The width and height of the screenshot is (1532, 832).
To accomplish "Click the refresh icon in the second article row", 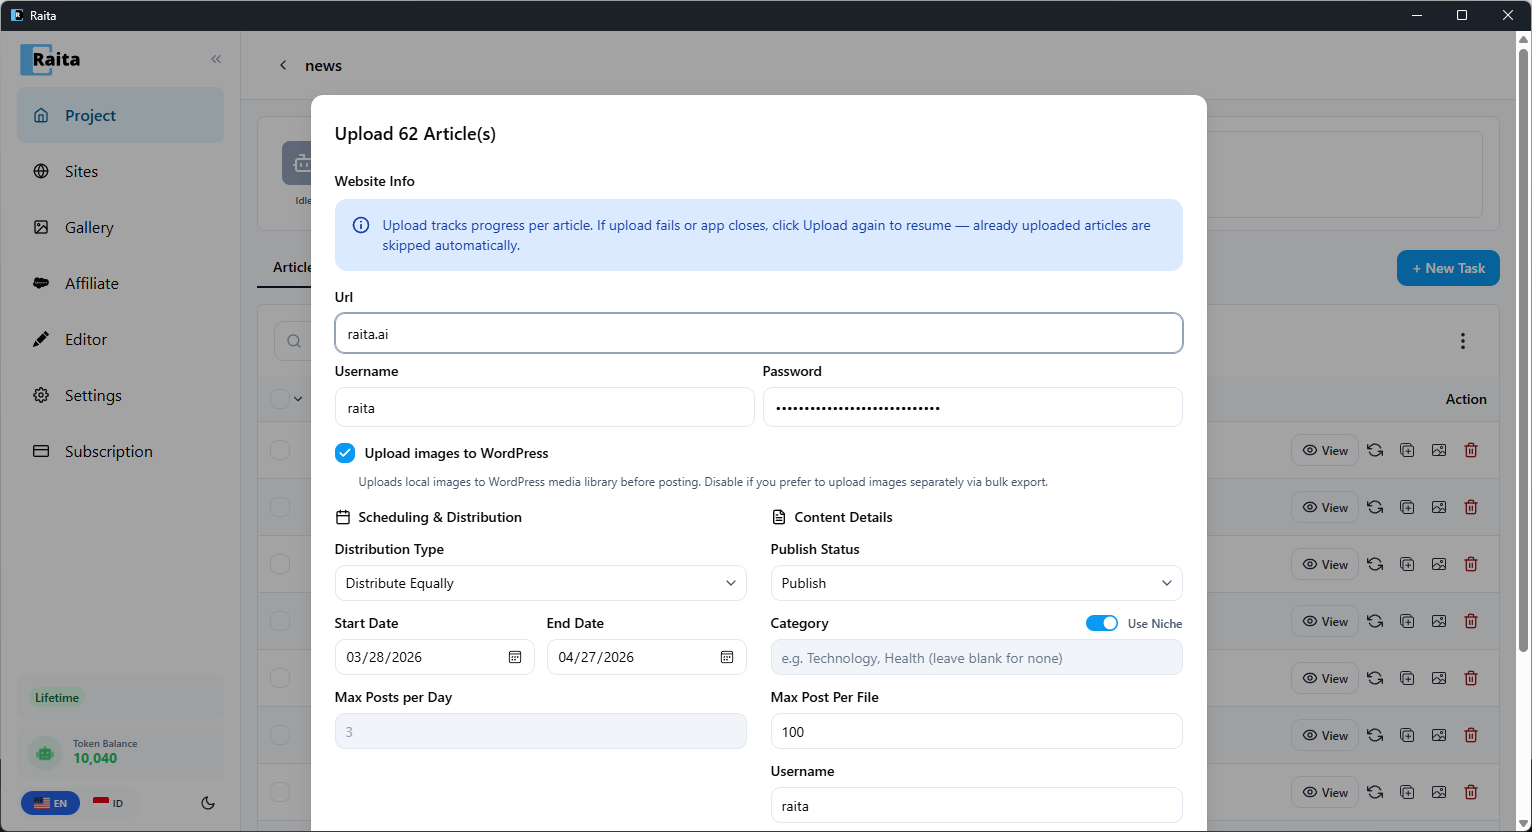I will click(x=1375, y=507).
